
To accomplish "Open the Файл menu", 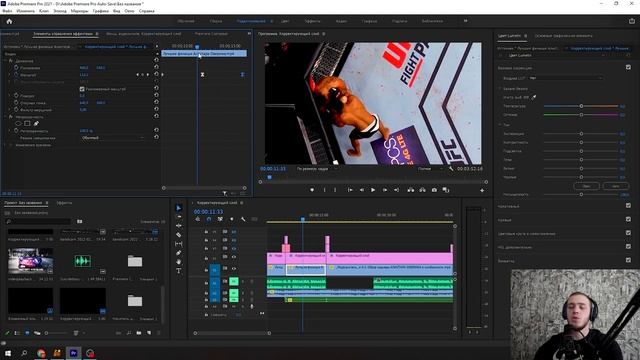I will [7, 11].
